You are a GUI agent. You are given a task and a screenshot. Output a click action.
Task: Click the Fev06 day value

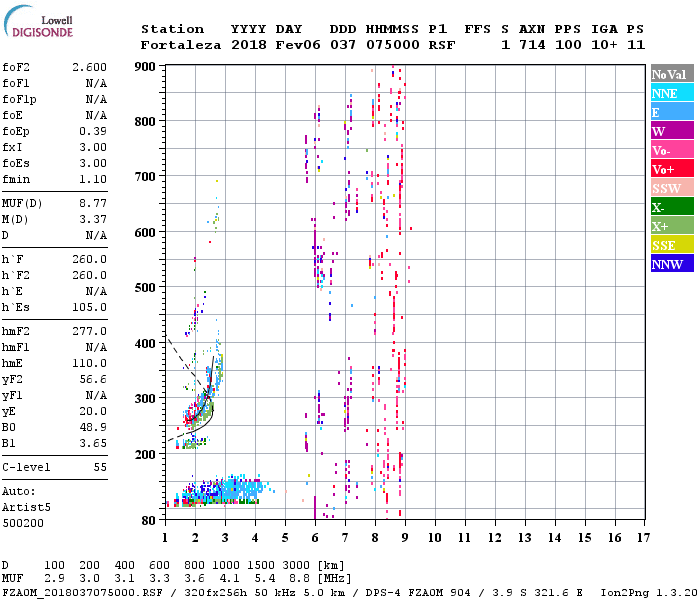pos(298,45)
